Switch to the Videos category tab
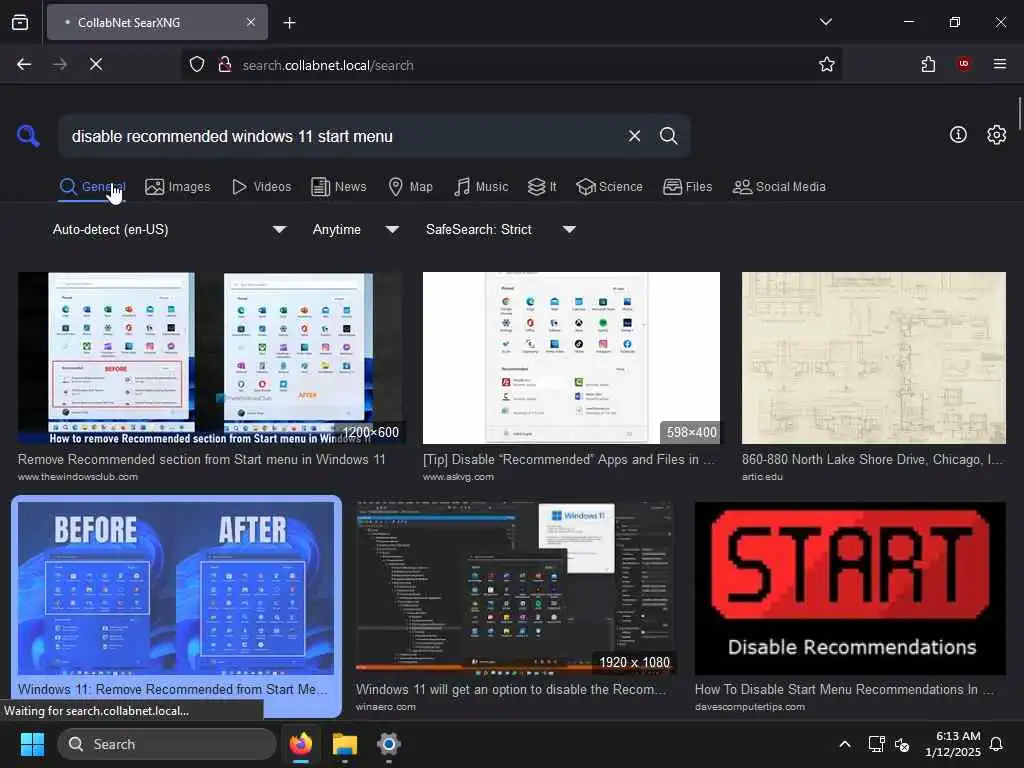This screenshot has width=1024, height=768. (x=262, y=187)
